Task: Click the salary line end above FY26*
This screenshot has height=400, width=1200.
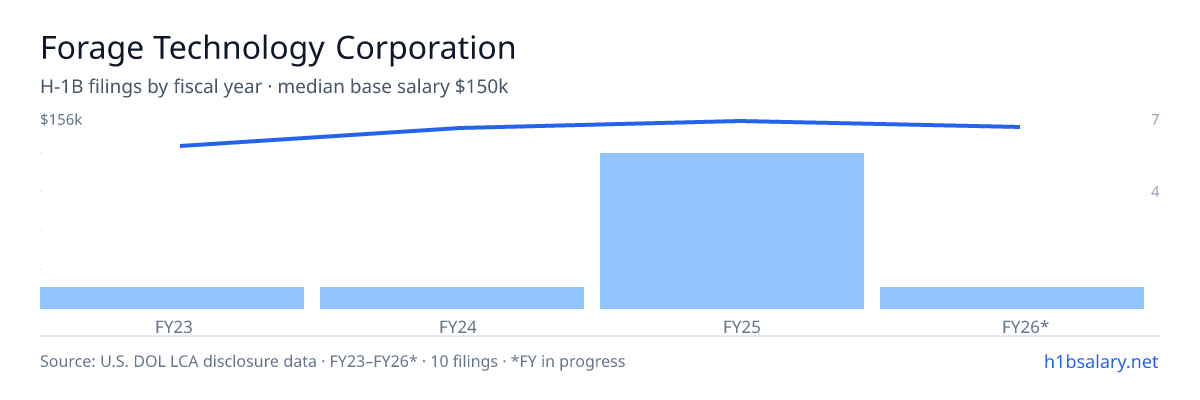Action: [1019, 127]
